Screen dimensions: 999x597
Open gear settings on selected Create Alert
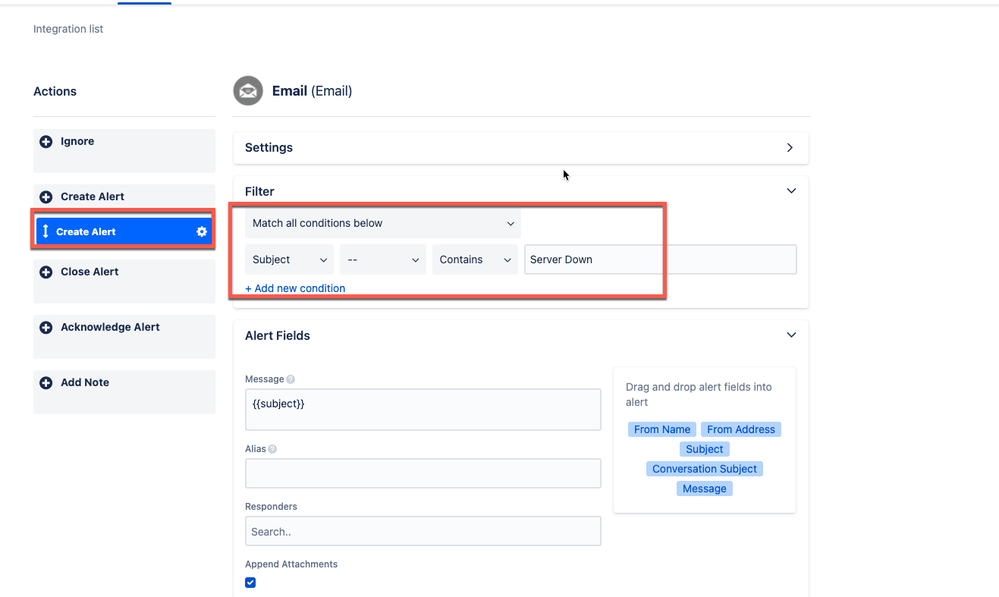(x=202, y=232)
